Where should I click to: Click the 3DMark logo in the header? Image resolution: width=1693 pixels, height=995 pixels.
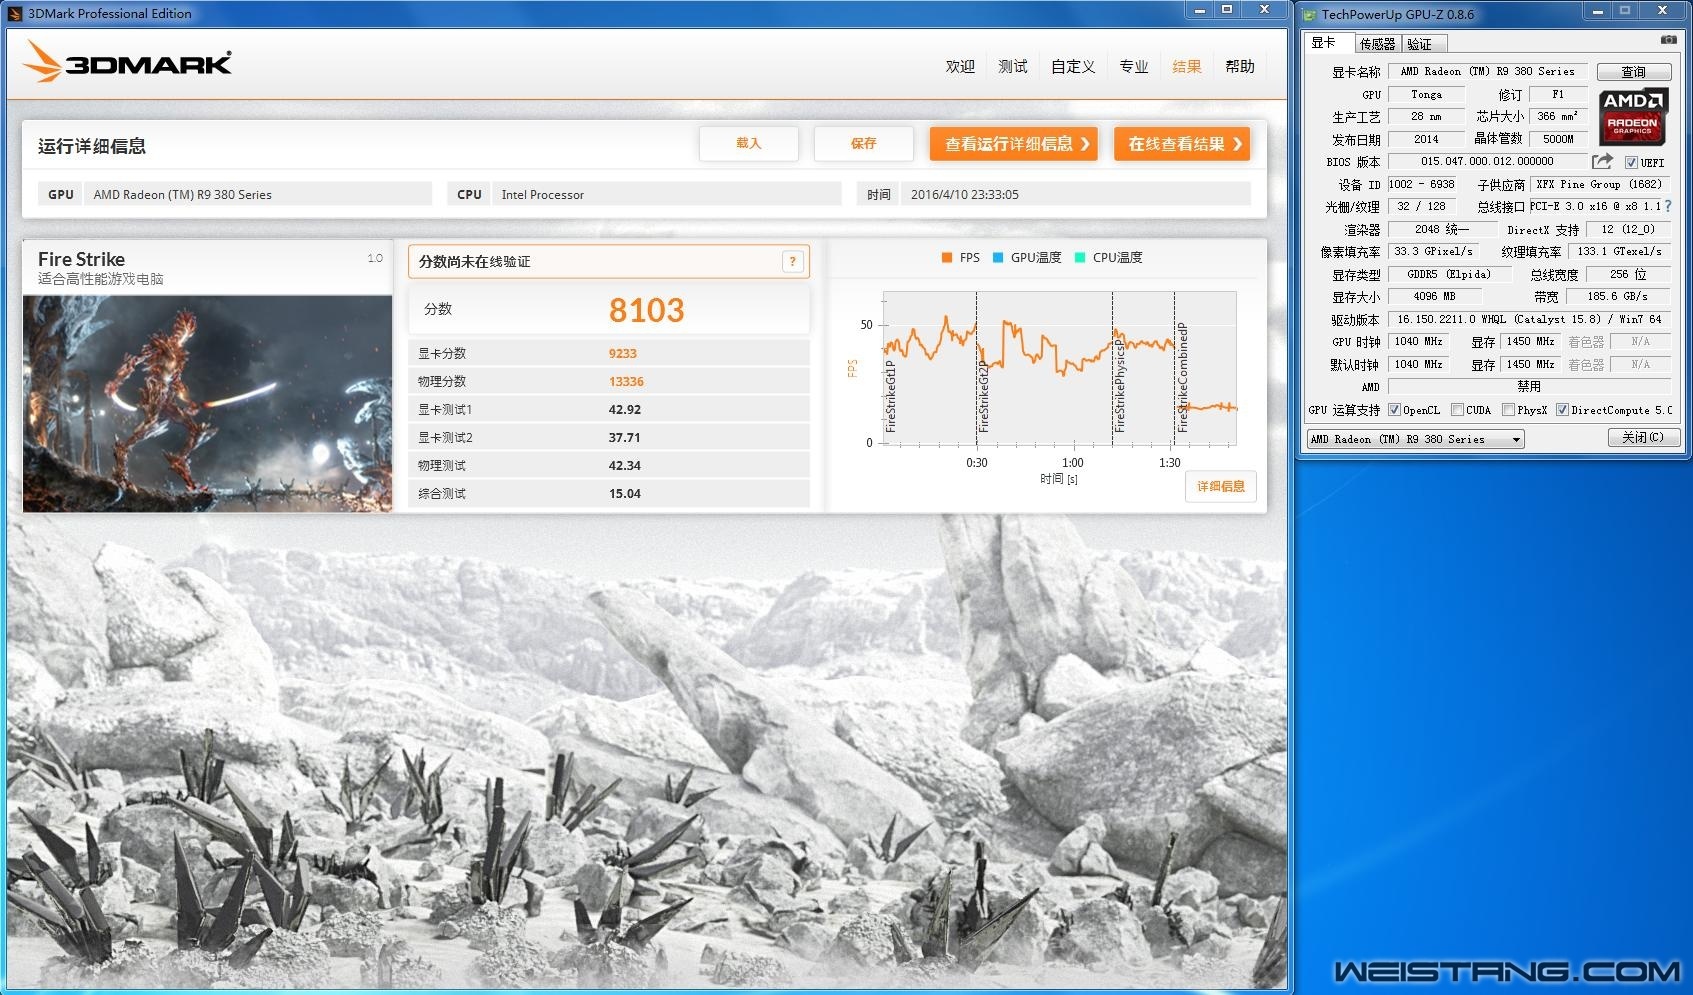127,62
